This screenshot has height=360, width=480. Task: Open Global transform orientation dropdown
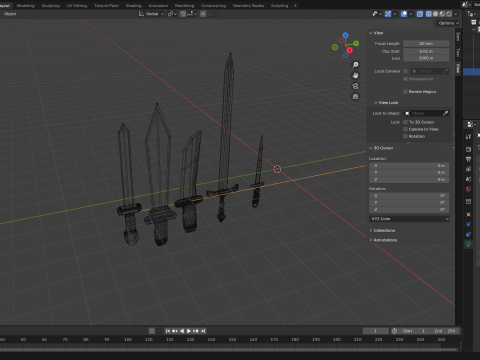pyautogui.click(x=151, y=14)
